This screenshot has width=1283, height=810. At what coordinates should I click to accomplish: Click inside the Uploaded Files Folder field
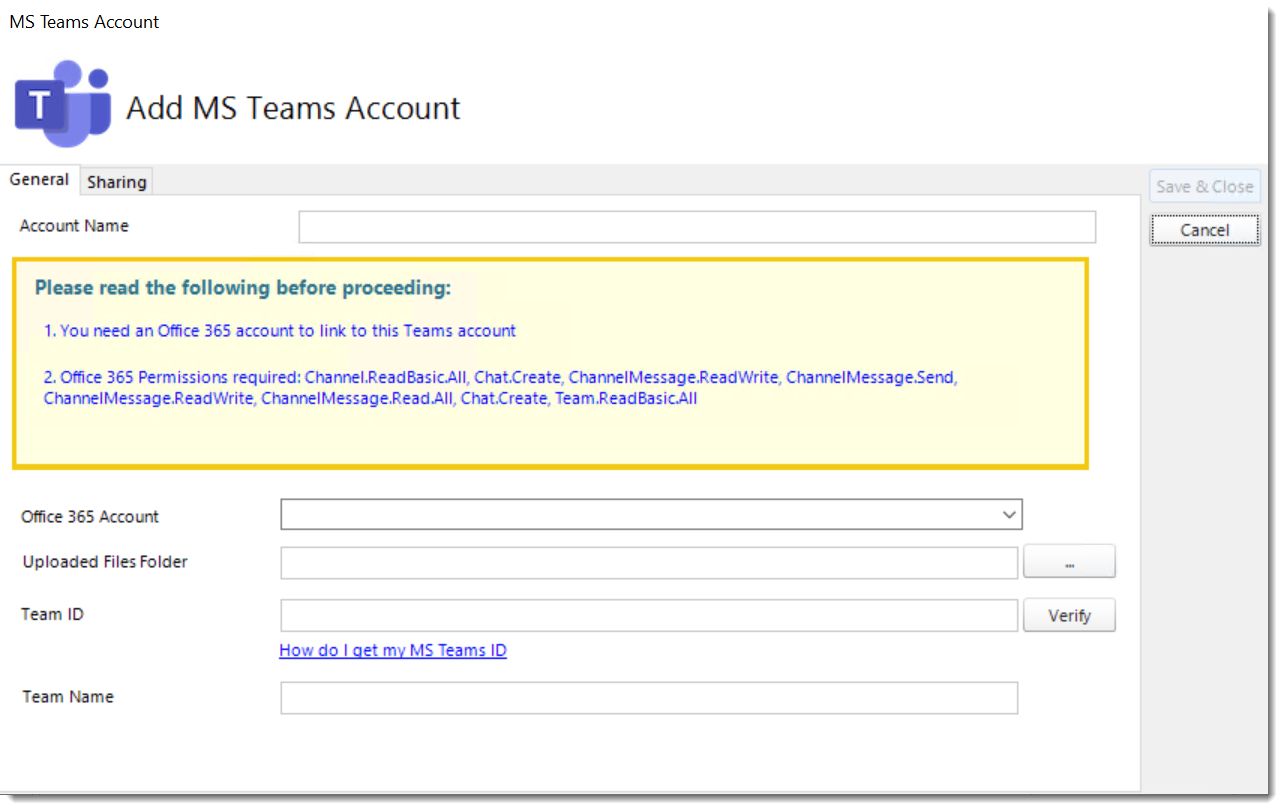pyautogui.click(x=648, y=562)
